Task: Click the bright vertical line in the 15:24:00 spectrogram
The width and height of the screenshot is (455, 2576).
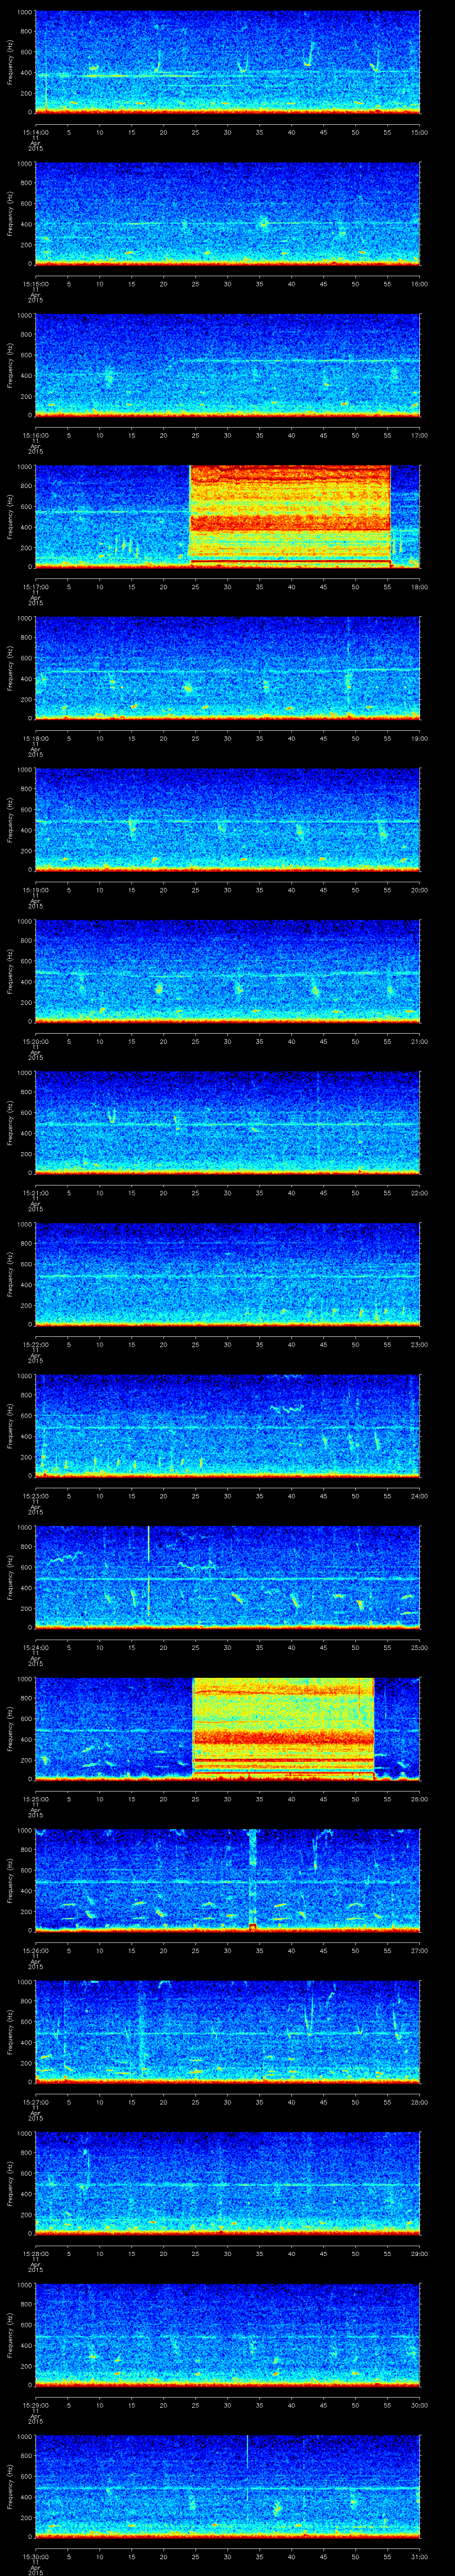Action: pos(148,1570)
